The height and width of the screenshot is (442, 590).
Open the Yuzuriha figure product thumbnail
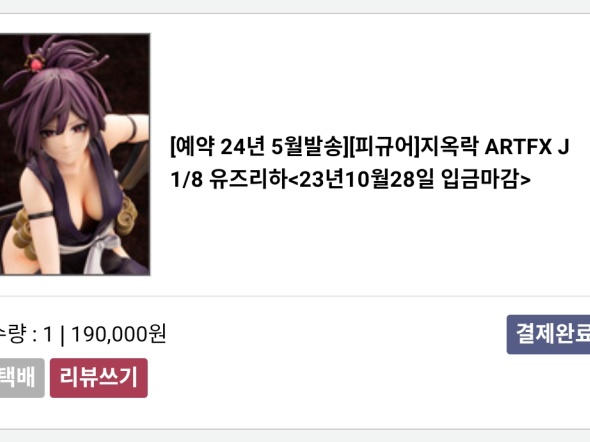[75, 154]
